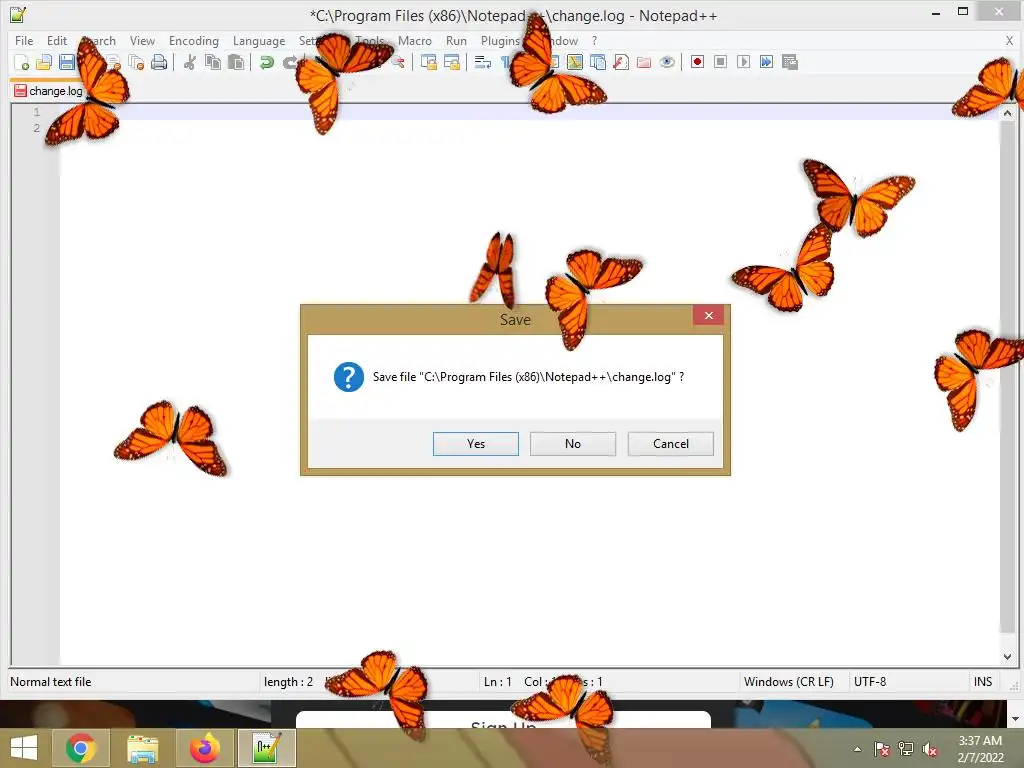The image size is (1024, 768).
Task: Open Google Chrome from the taskbar
Action: pyautogui.click(x=81, y=748)
